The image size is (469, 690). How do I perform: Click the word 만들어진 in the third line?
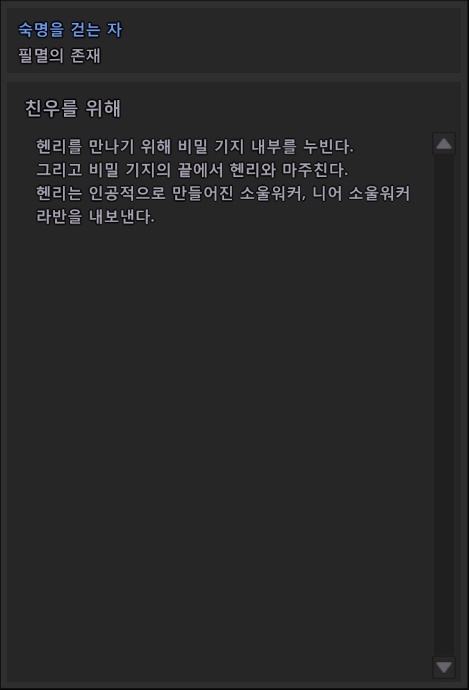pyautogui.click(x=202, y=193)
